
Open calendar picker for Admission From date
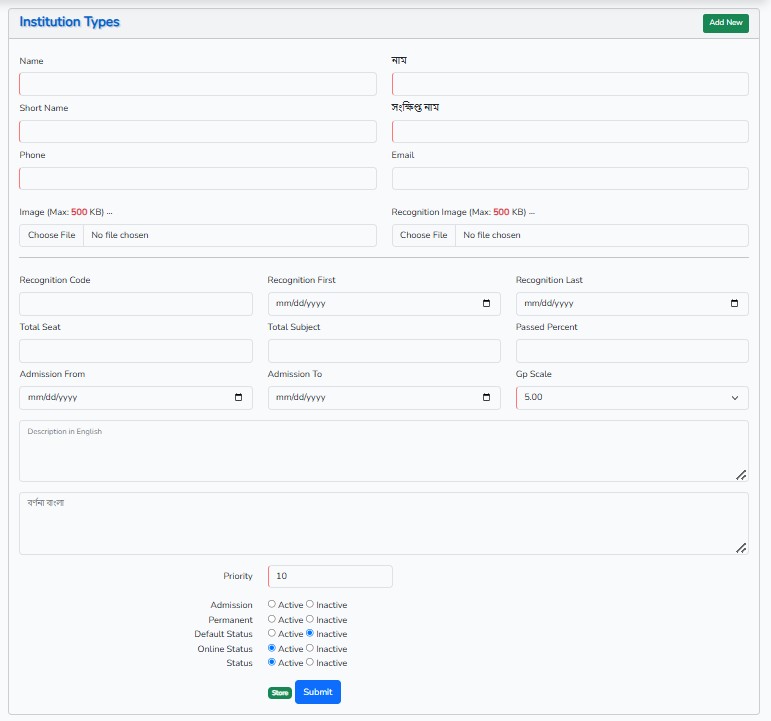point(238,398)
